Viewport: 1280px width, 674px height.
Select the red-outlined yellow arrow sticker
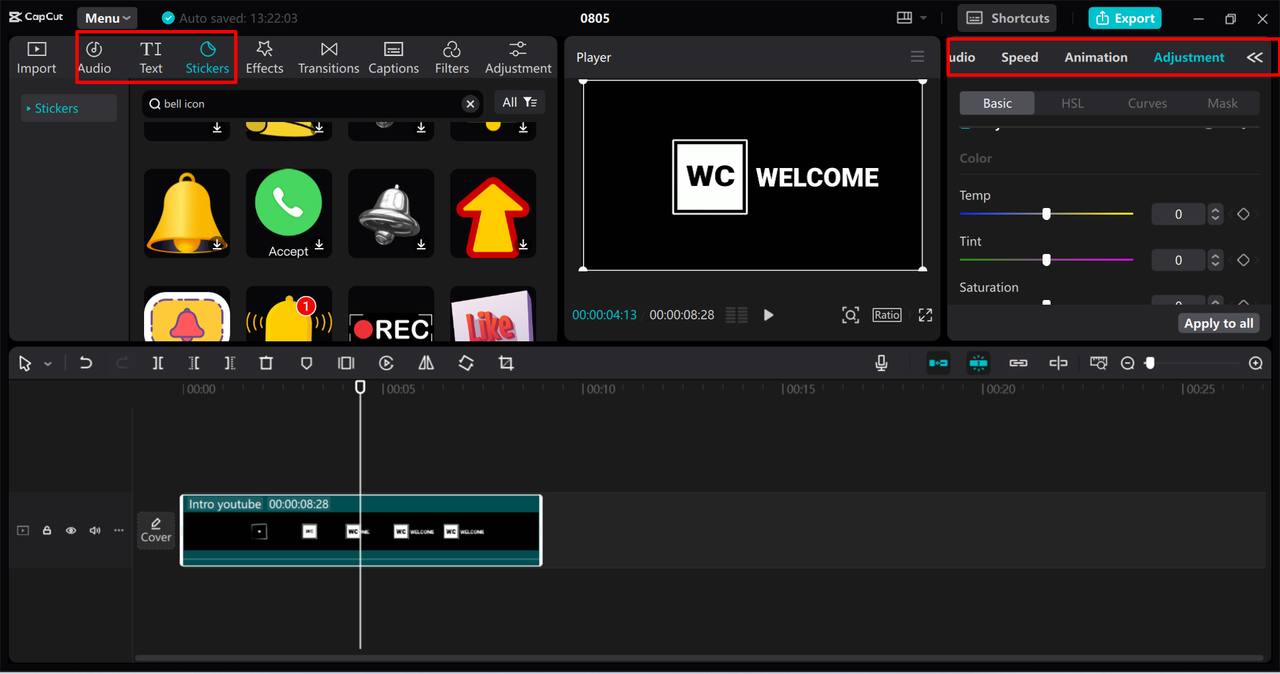coord(493,213)
